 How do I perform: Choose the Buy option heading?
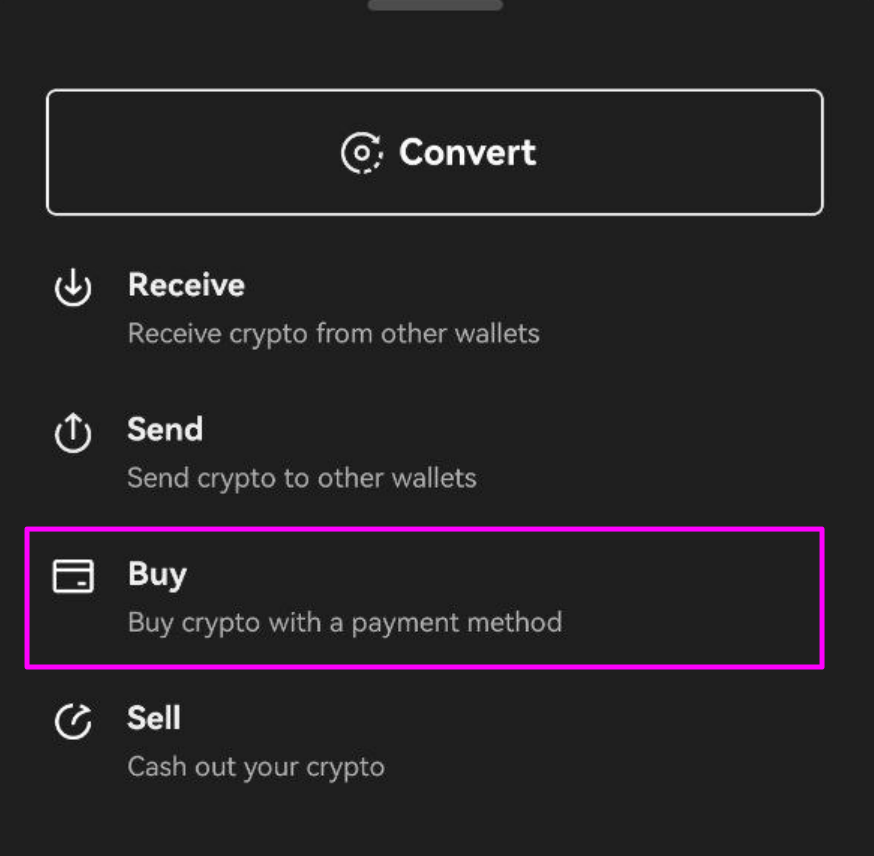(157, 574)
